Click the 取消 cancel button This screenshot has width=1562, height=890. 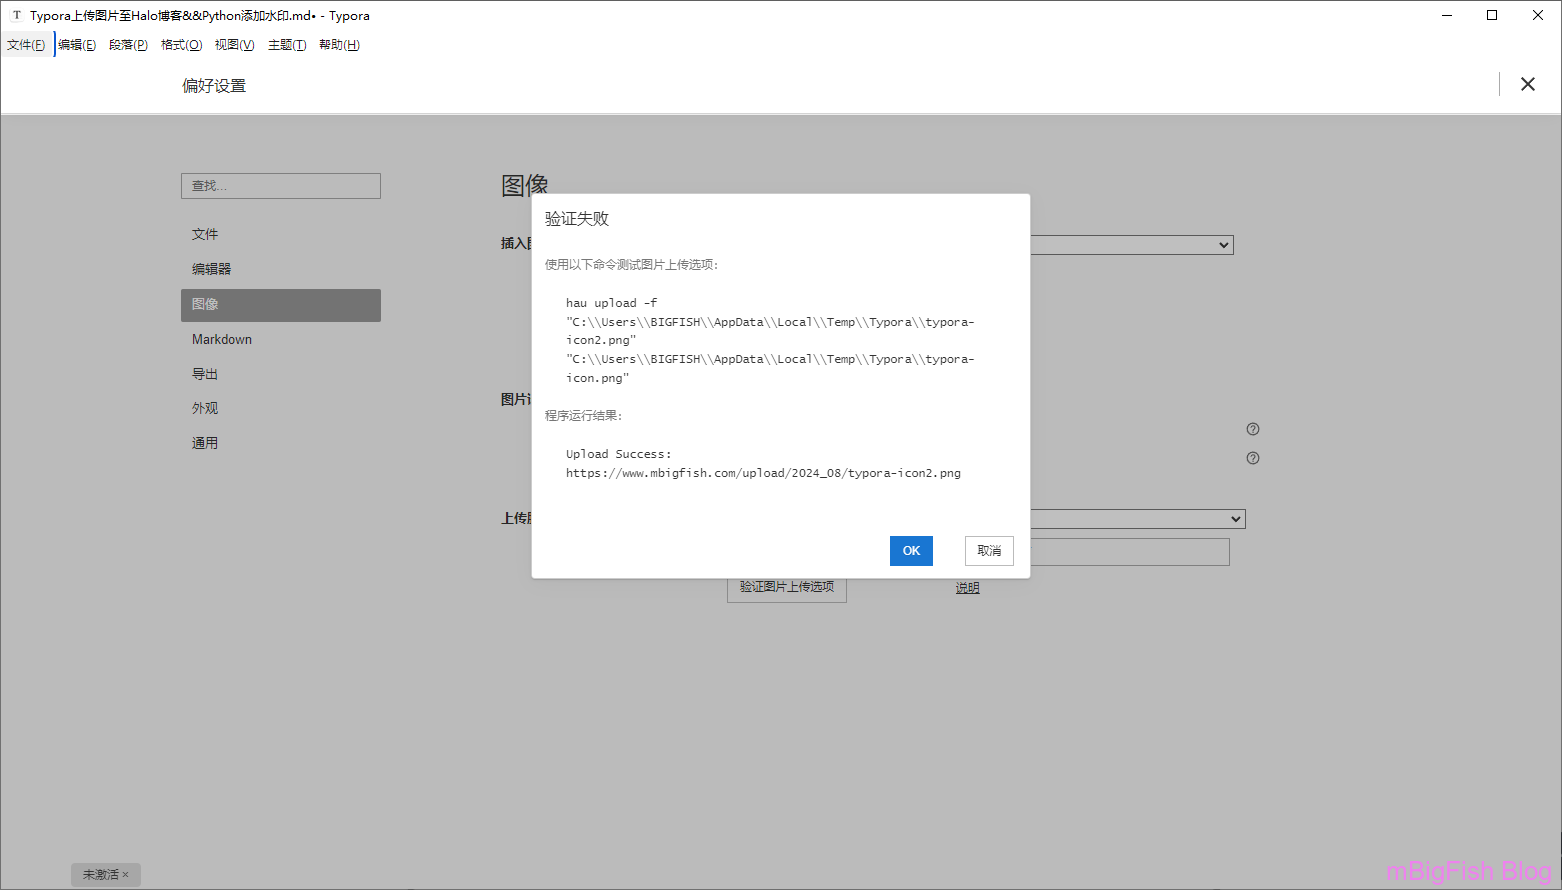[989, 551]
